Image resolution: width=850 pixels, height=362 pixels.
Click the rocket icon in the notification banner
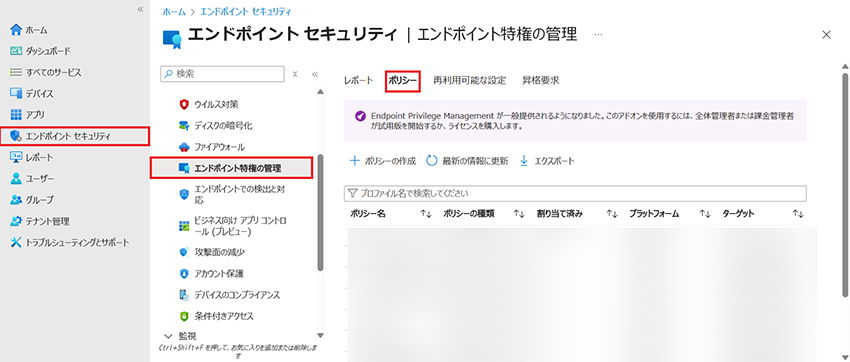359,116
